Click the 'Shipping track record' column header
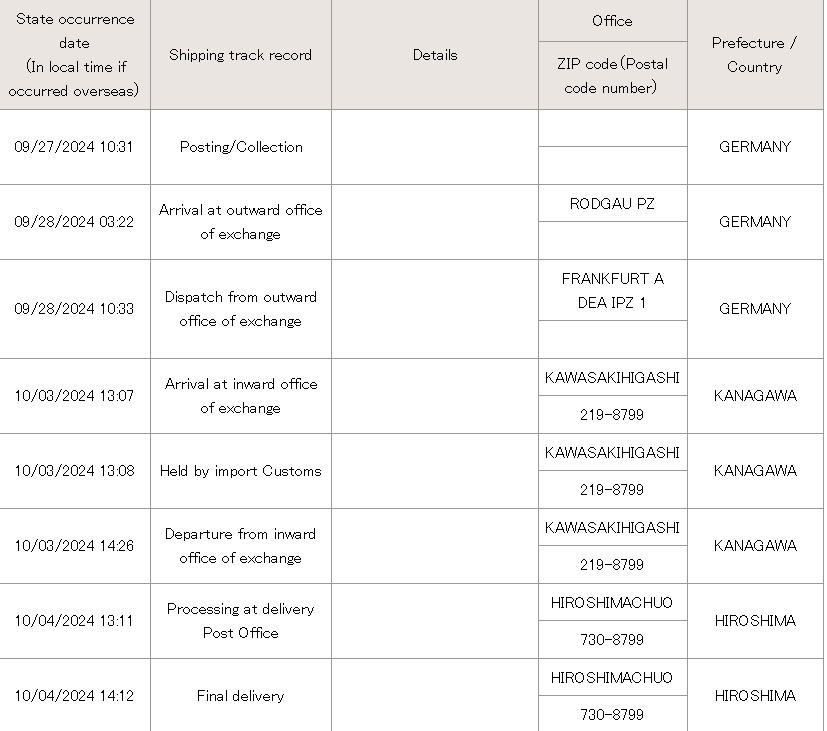Viewport: 827px width, 731px height. pyautogui.click(x=241, y=55)
